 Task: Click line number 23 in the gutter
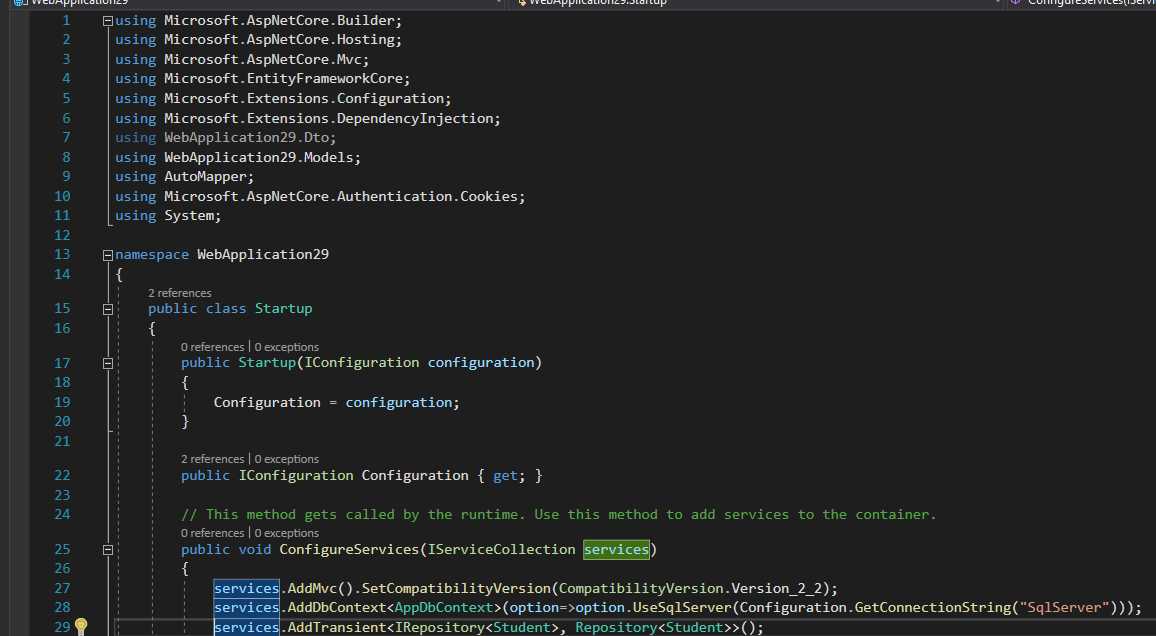click(x=62, y=495)
